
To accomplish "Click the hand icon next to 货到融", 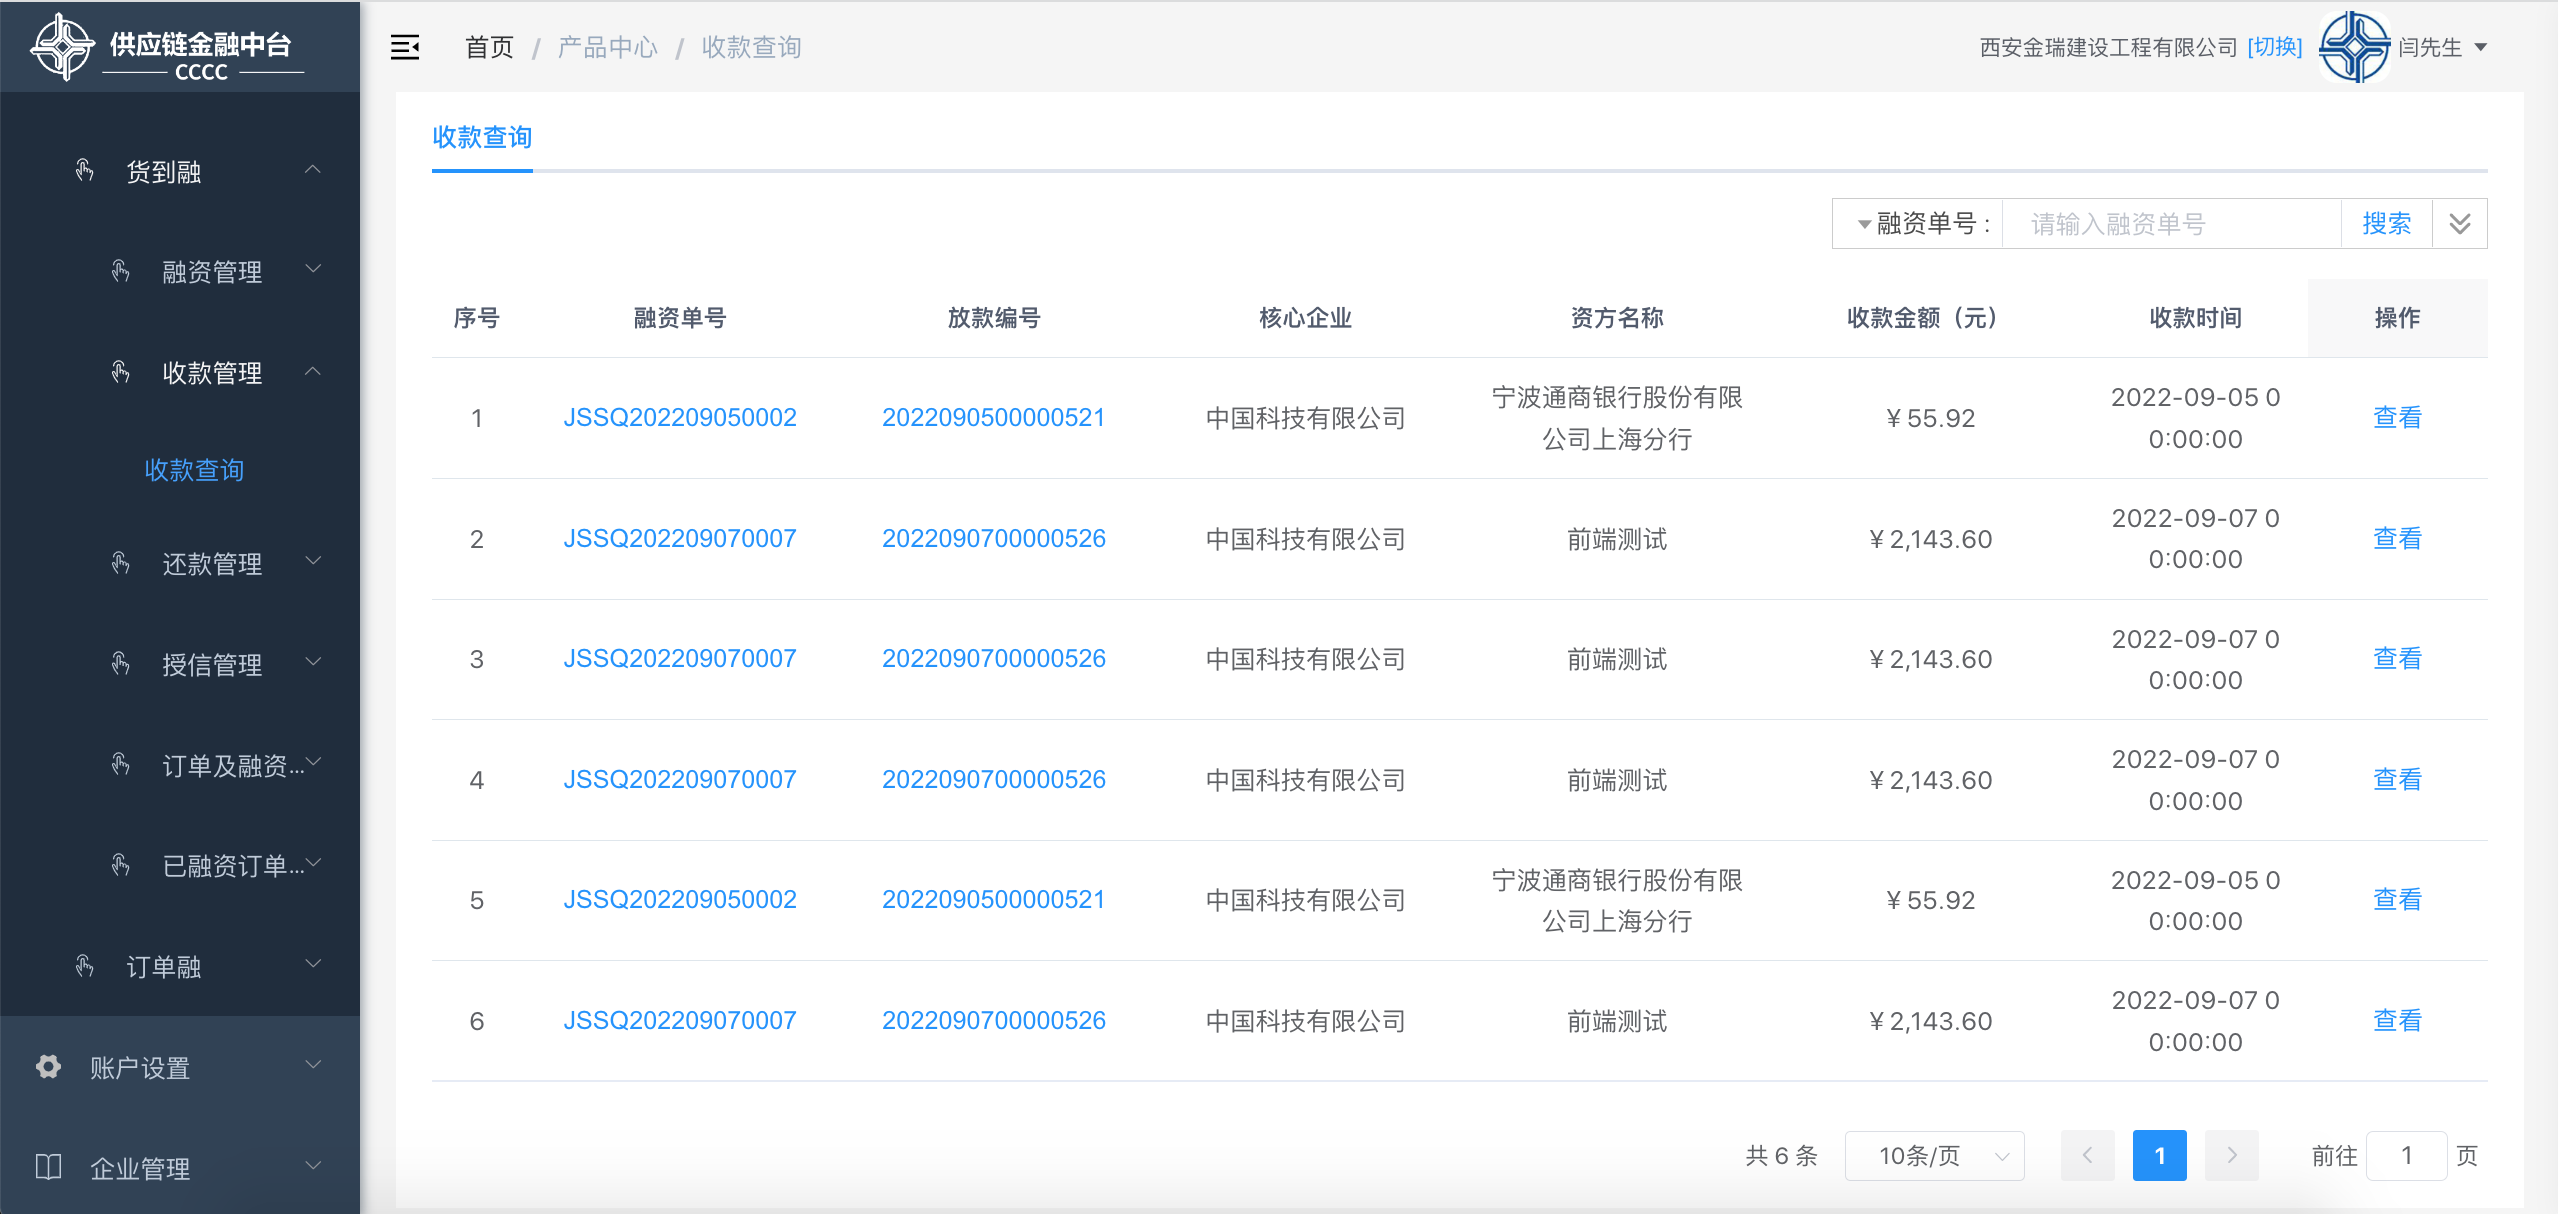I will tap(85, 171).
